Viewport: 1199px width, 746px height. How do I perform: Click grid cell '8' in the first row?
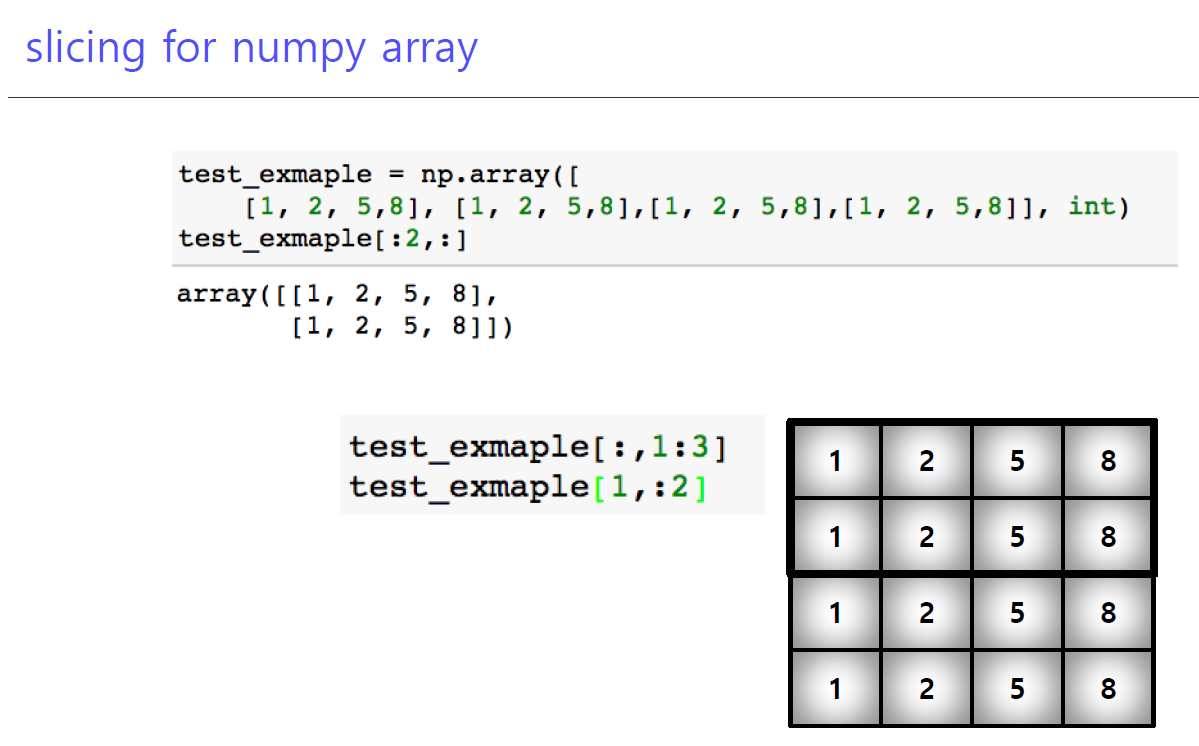(x=1108, y=461)
